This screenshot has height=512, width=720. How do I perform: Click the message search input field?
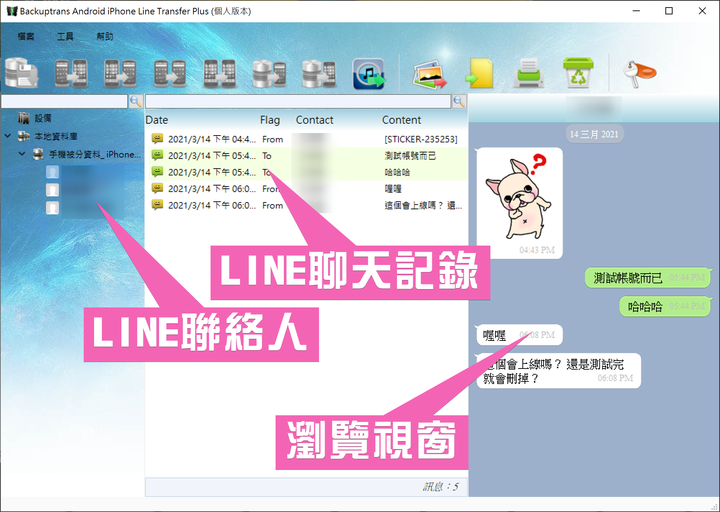tap(298, 101)
